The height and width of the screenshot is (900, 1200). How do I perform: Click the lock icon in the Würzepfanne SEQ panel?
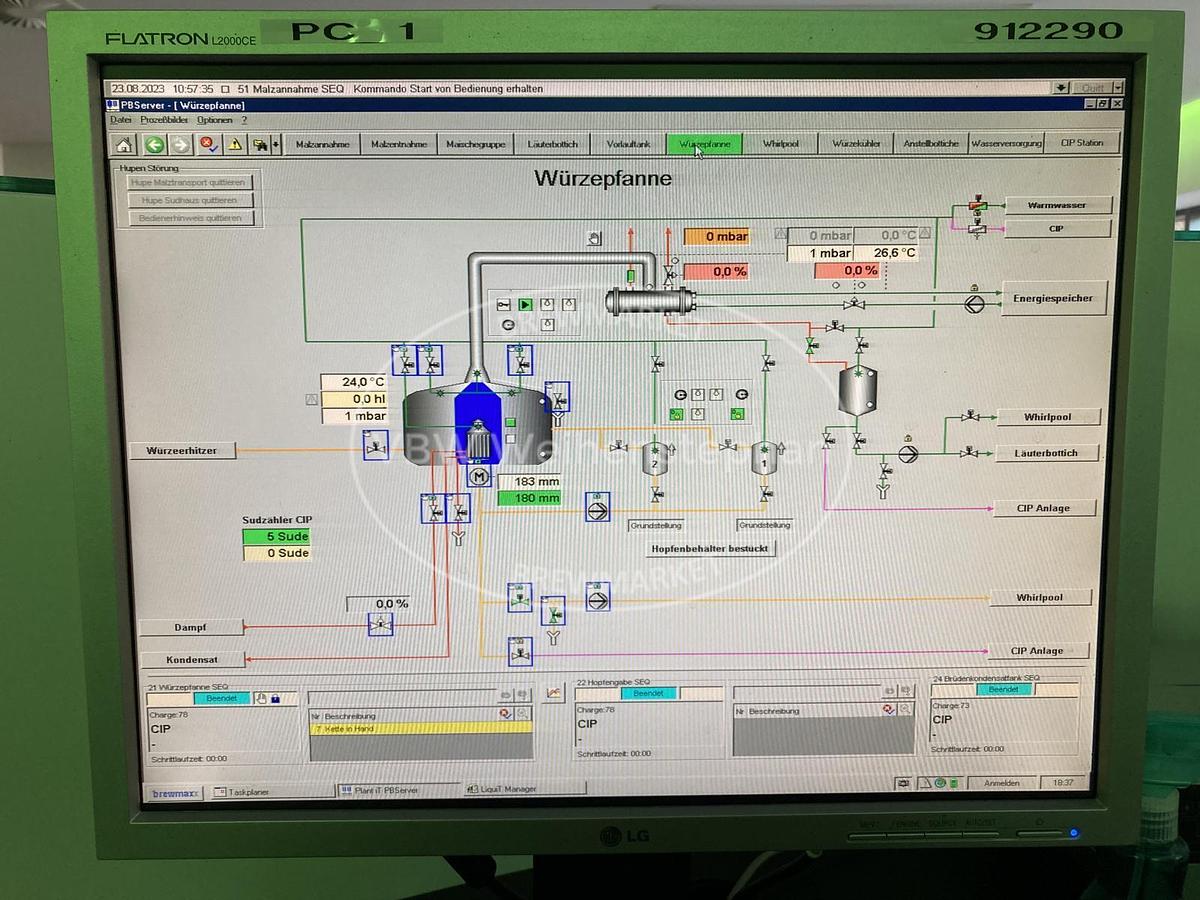pos(275,699)
